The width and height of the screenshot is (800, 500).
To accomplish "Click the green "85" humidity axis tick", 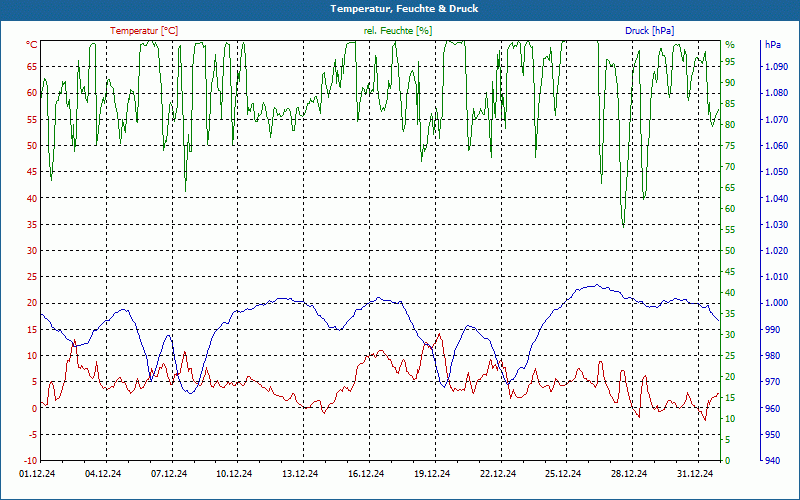I will [730, 104].
